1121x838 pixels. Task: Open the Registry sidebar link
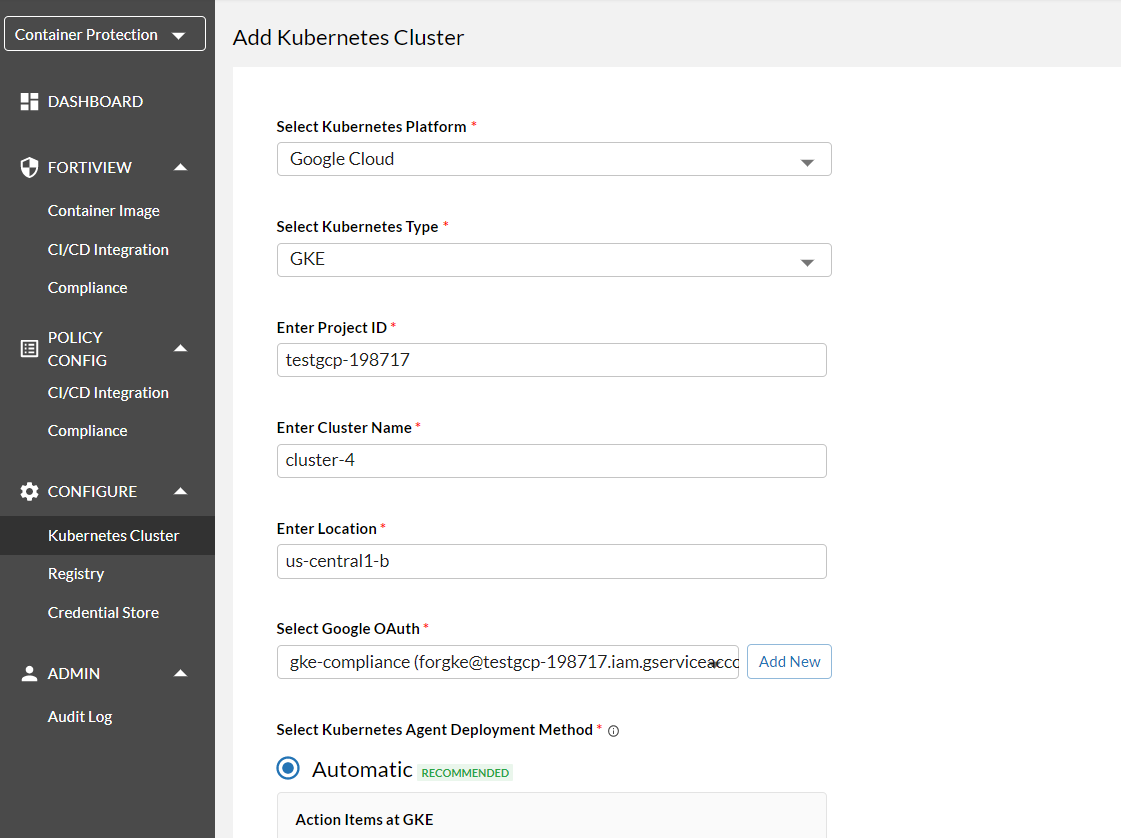tap(76, 574)
